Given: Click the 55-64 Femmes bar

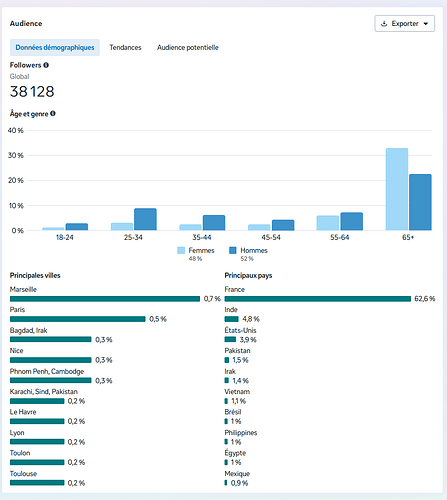Looking at the screenshot, I should click(328, 223).
